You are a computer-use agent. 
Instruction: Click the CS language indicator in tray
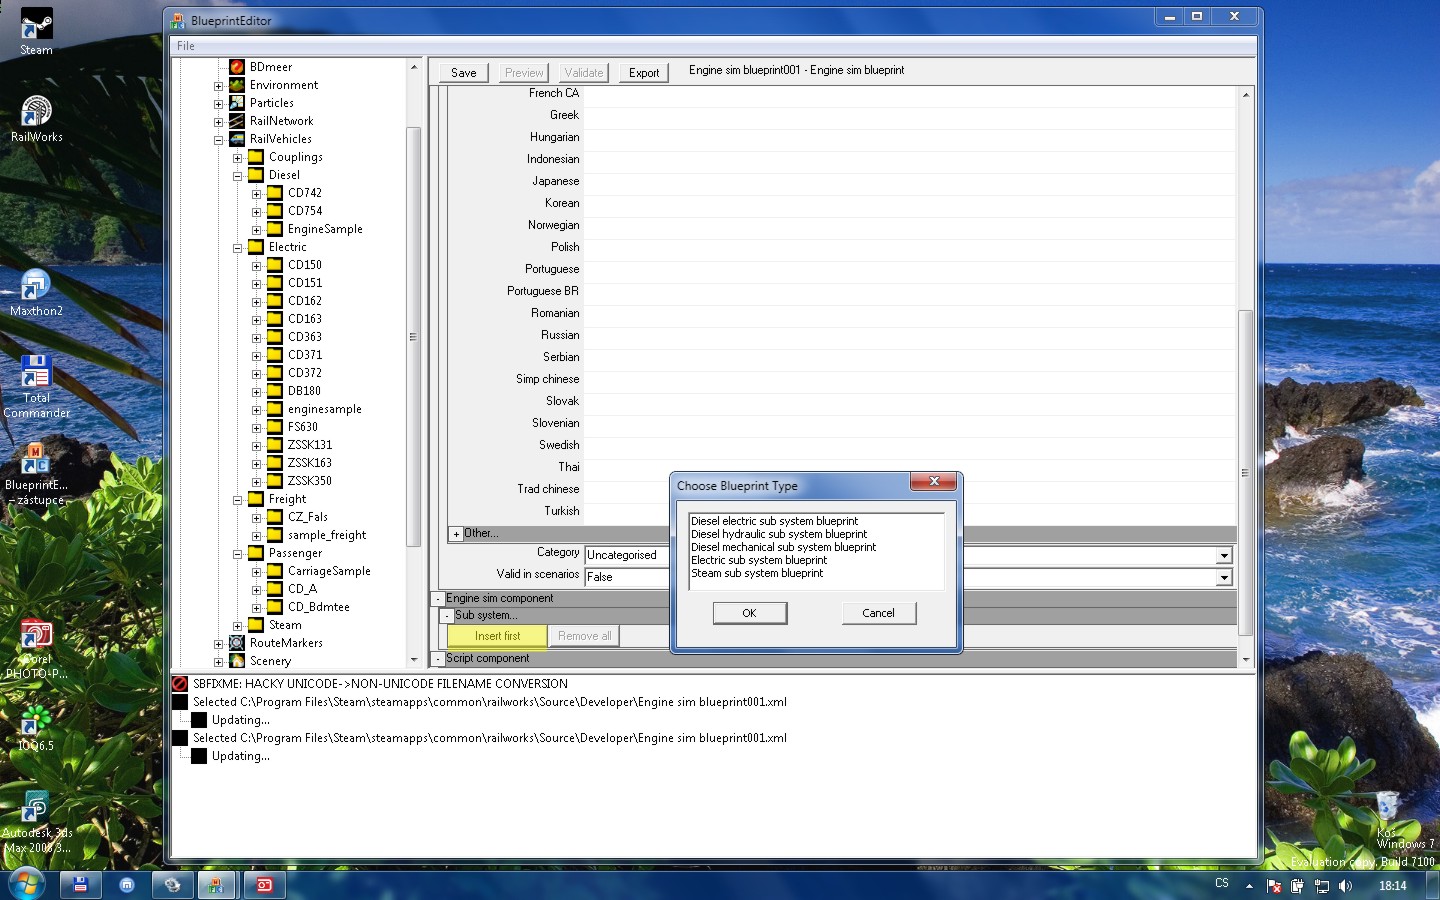coord(1222,884)
